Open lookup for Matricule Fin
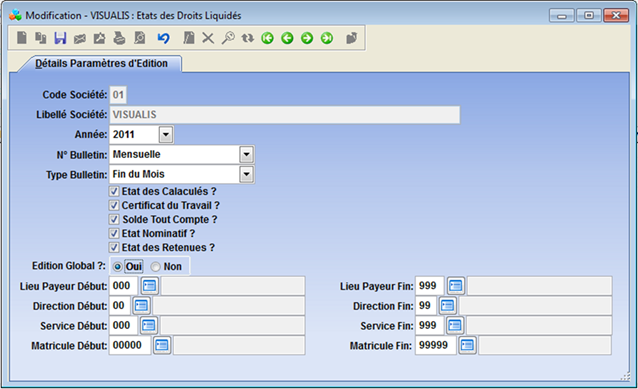638x389 pixels. pyautogui.click(x=467, y=345)
